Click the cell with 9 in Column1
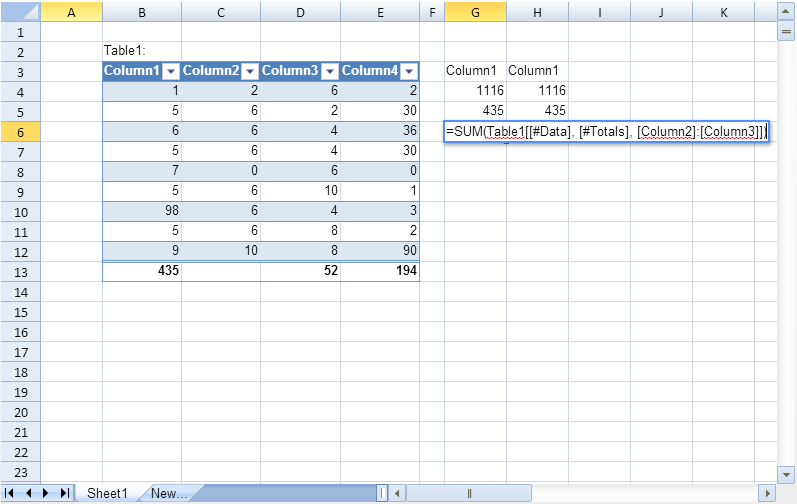The image size is (797, 504). 142,250
